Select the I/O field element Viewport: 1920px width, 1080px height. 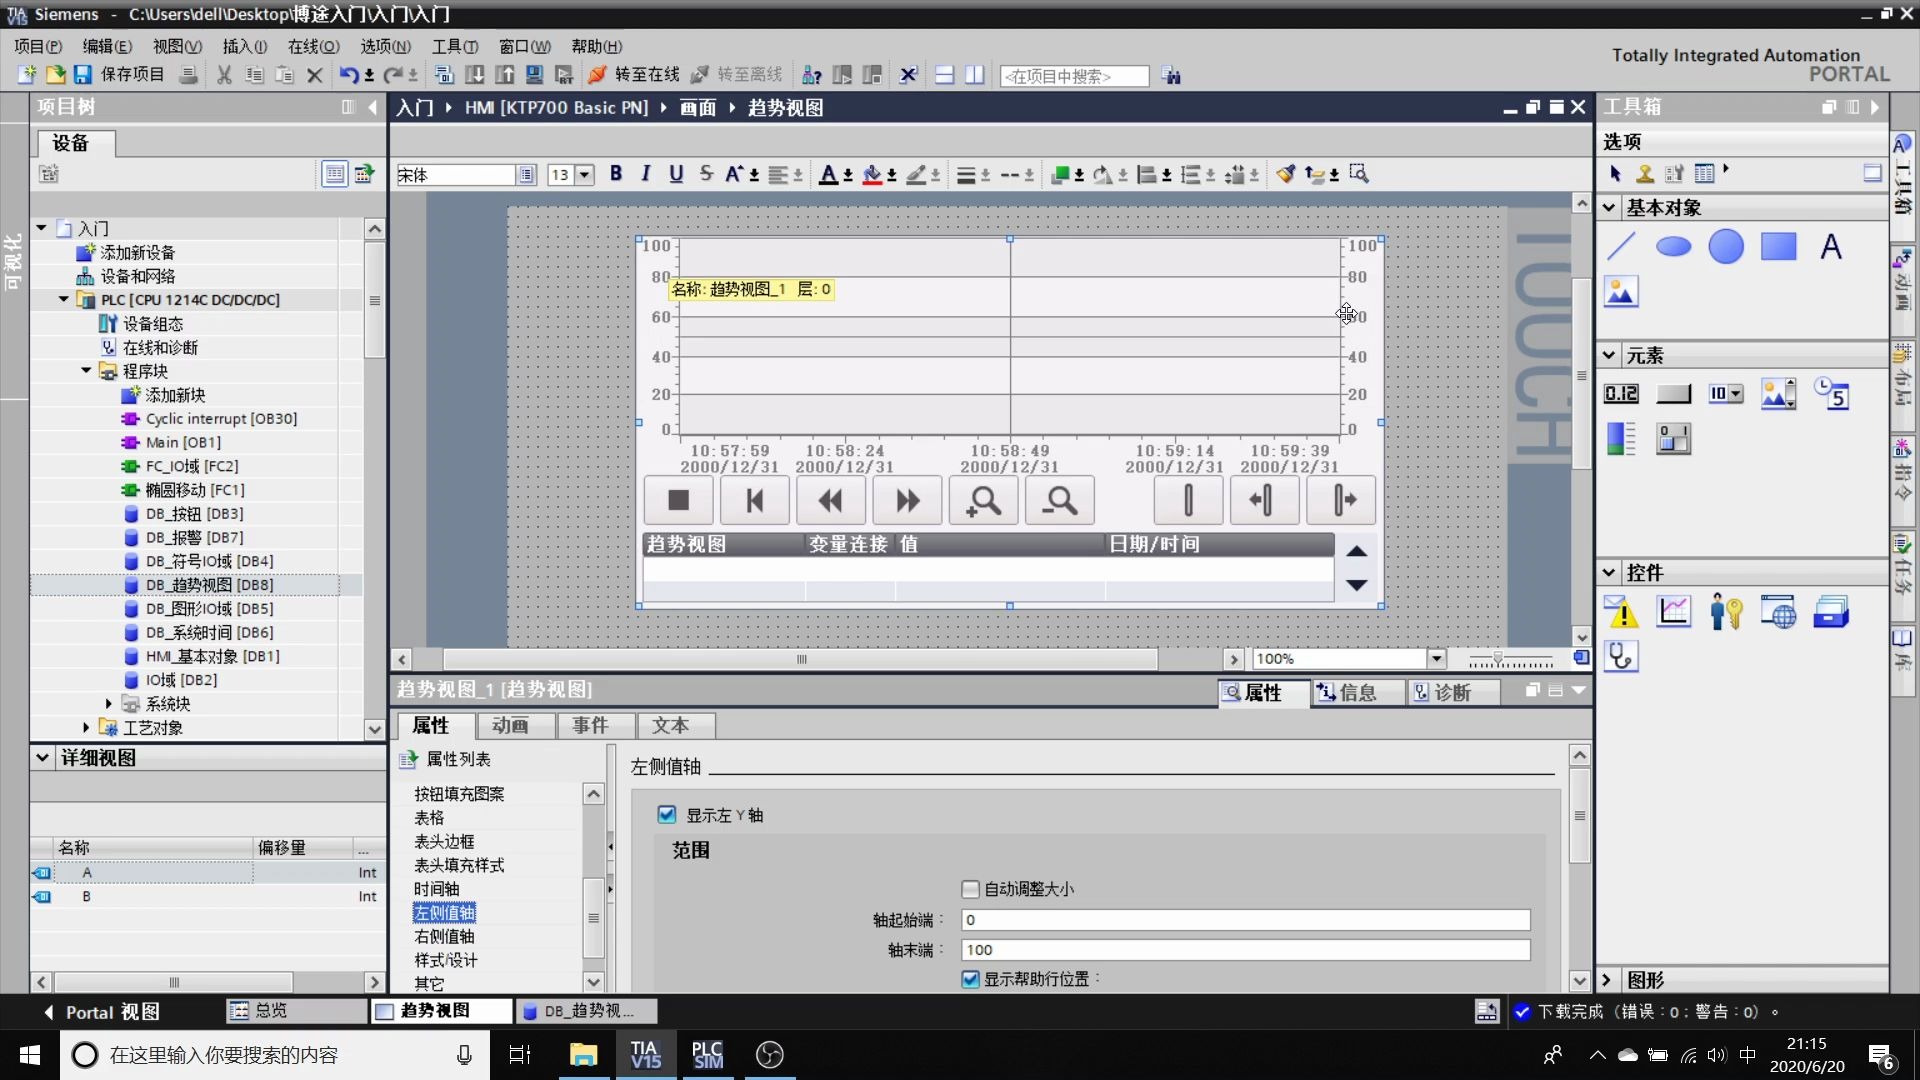[x=1621, y=394]
